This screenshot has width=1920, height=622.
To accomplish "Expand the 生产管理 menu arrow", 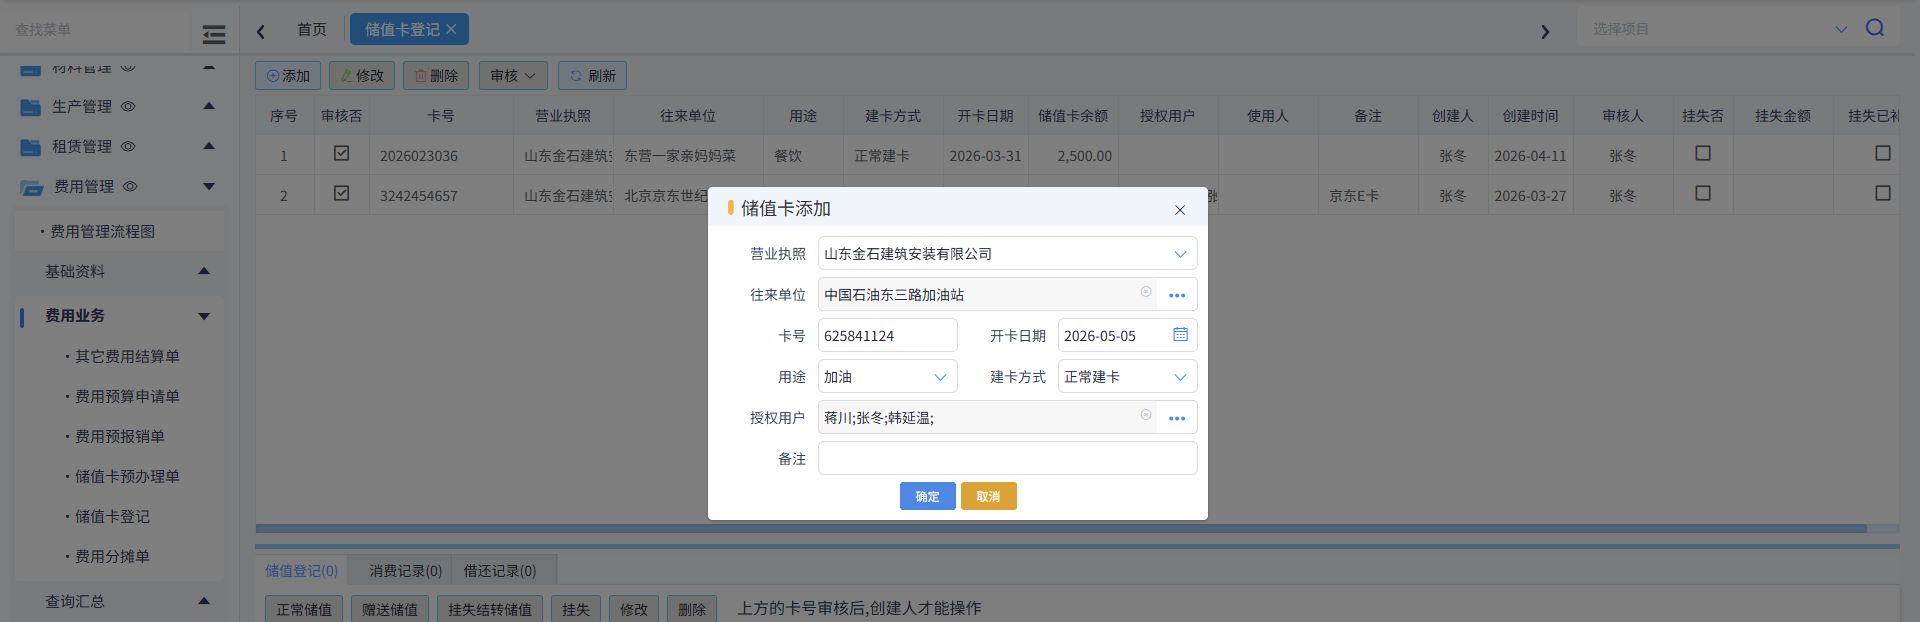I will (209, 106).
